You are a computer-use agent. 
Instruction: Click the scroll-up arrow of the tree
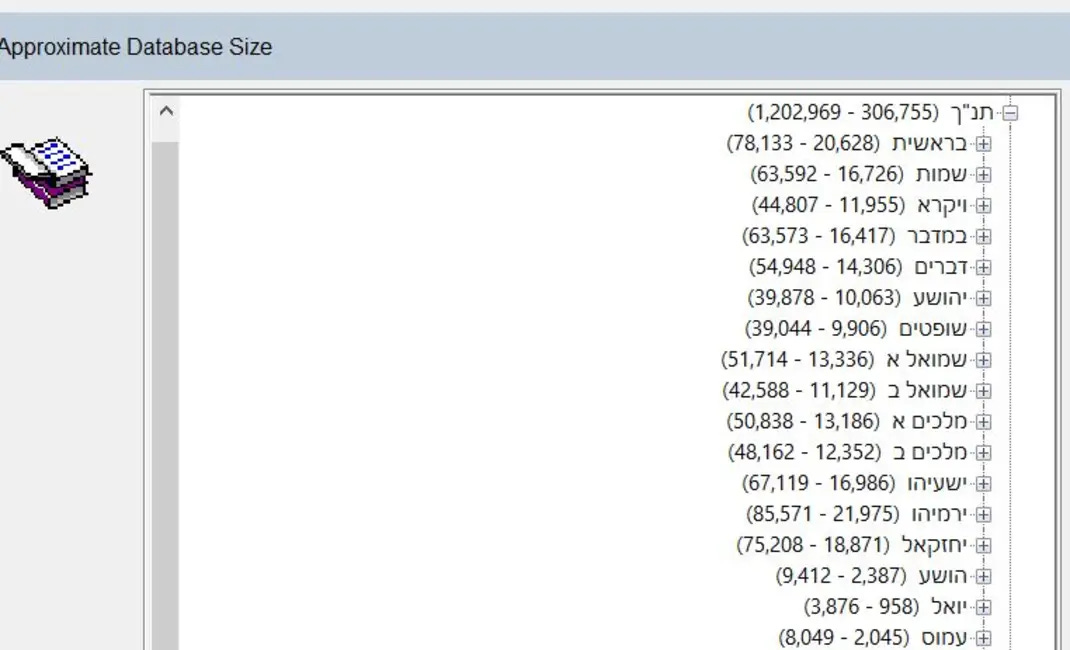click(166, 111)
